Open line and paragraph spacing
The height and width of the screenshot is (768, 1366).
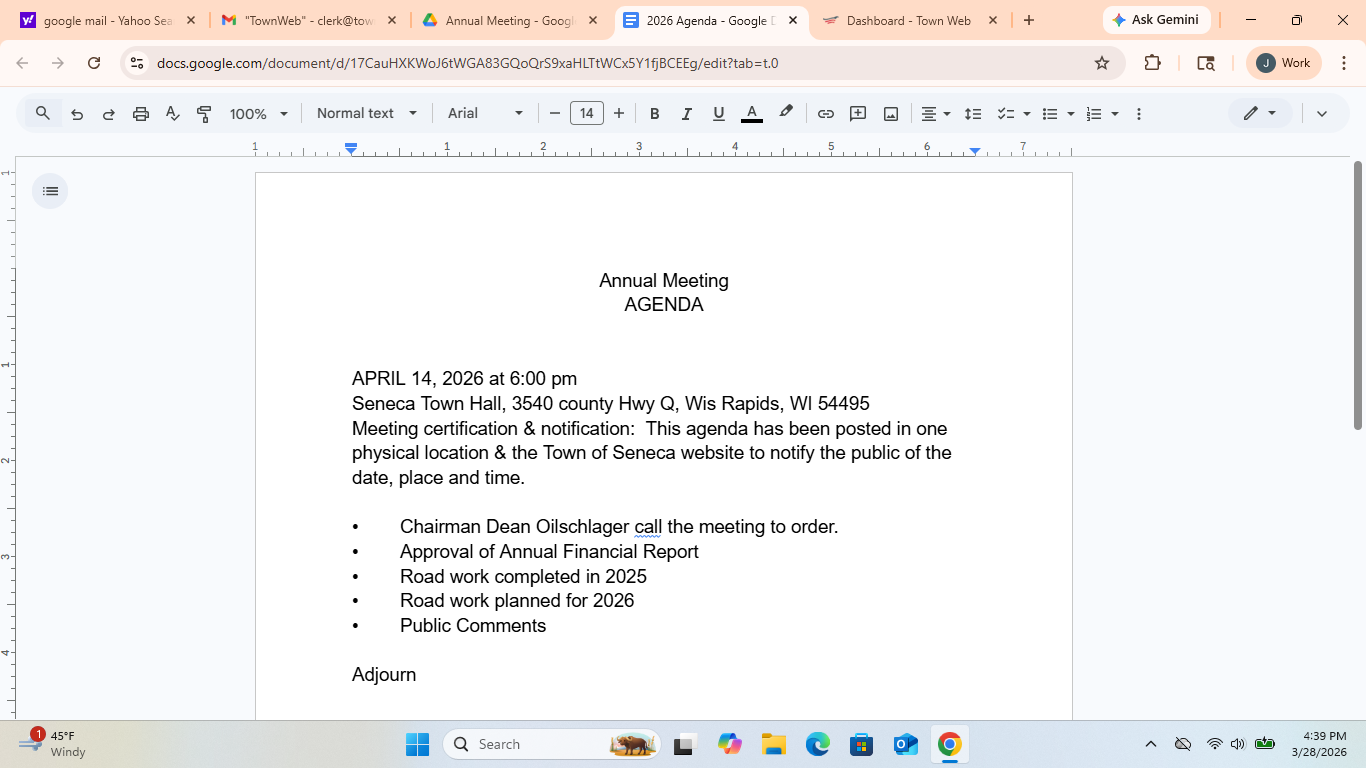click(973, 114)
